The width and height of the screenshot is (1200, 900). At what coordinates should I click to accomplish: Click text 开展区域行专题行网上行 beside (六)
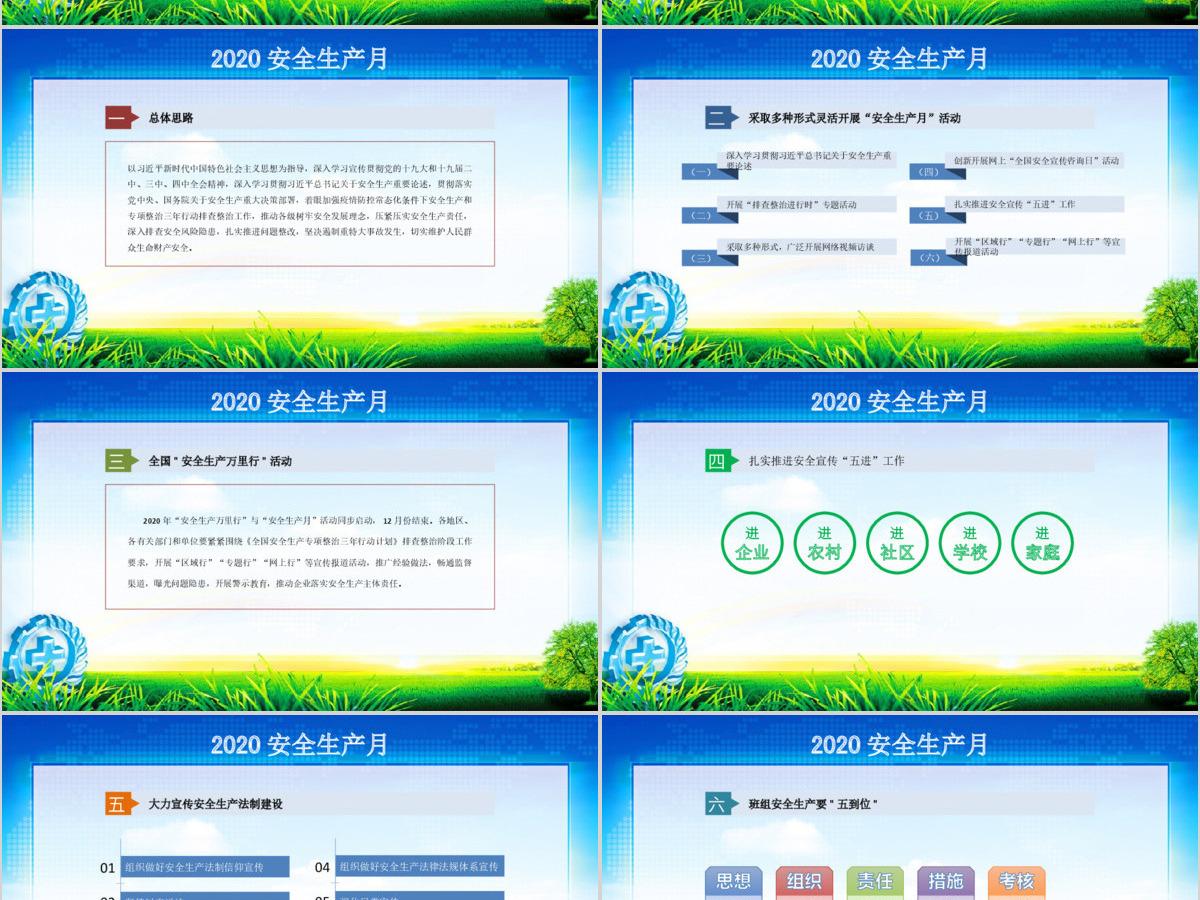[1037, 247]
